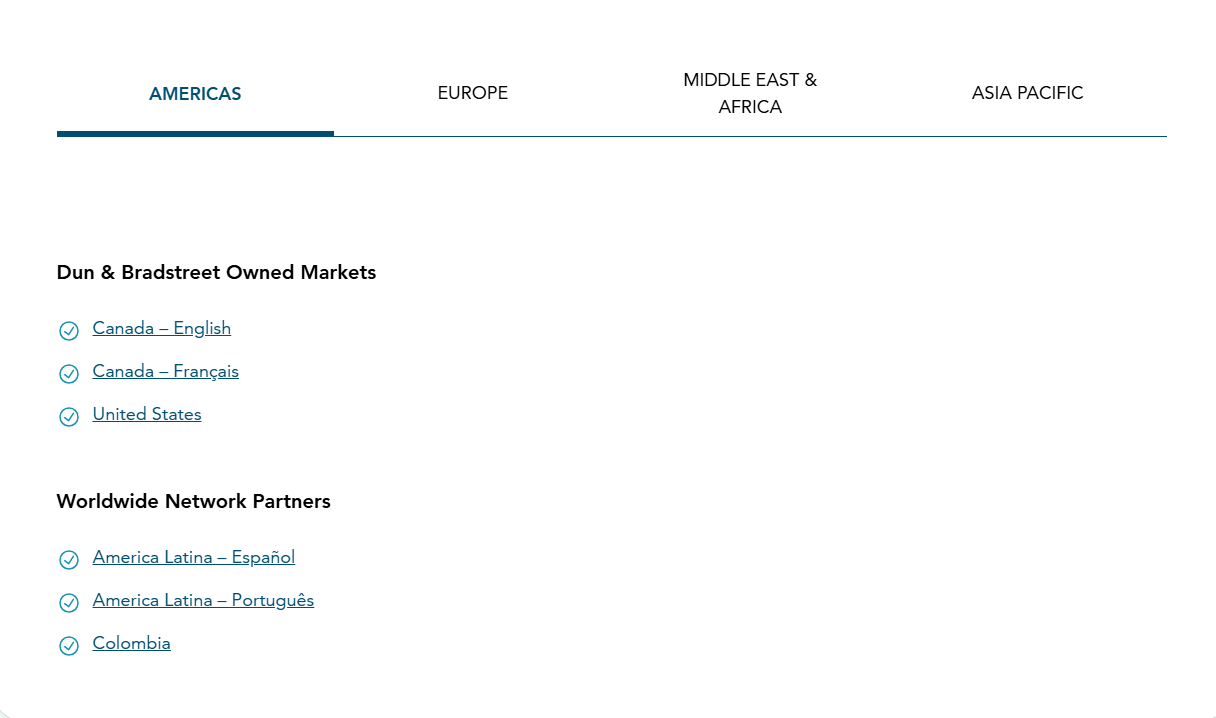Select the ASIA PACIFIC tab

[1027, 92]
